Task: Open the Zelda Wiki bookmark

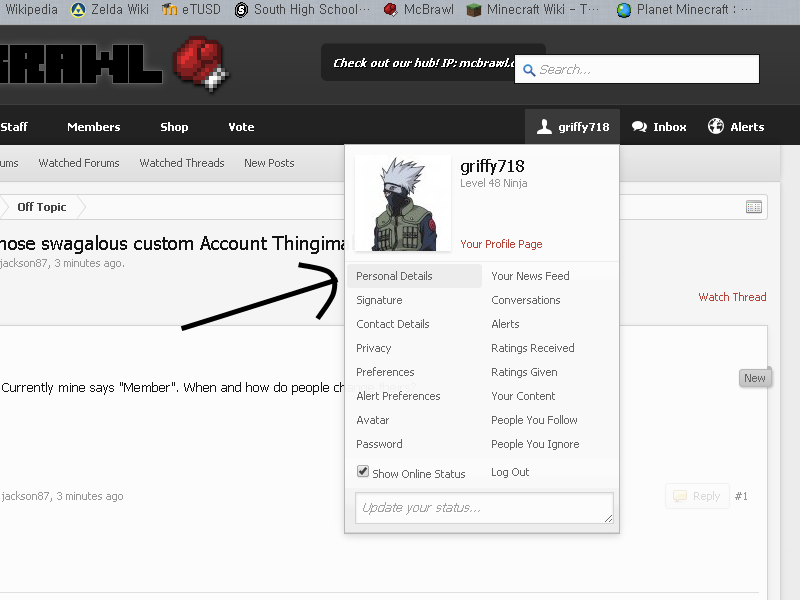Action: pos(110,10)
